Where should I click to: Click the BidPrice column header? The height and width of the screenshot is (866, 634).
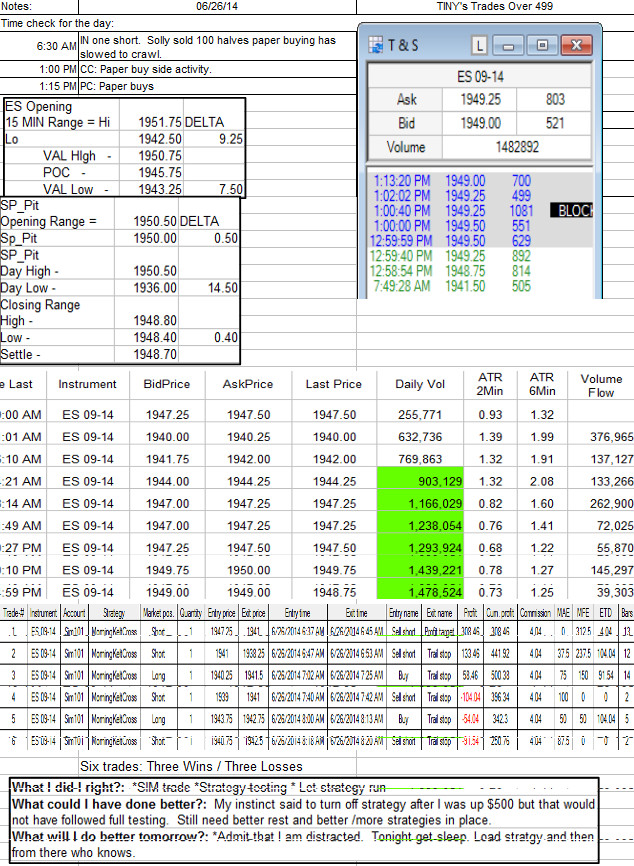point(167,384)
